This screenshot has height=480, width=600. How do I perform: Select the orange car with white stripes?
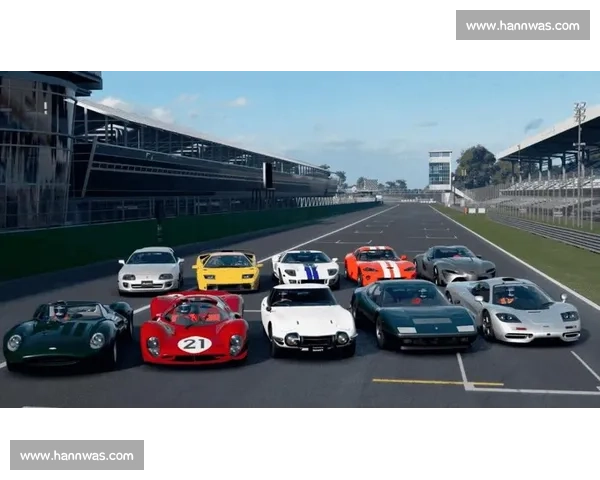coord(379,264)
